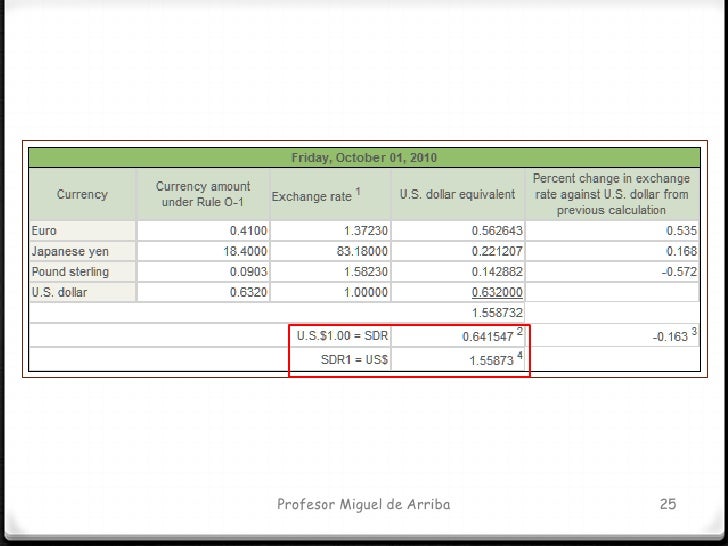Click the total value 1.558732
728x546 pixels.
tap(497, 313)
